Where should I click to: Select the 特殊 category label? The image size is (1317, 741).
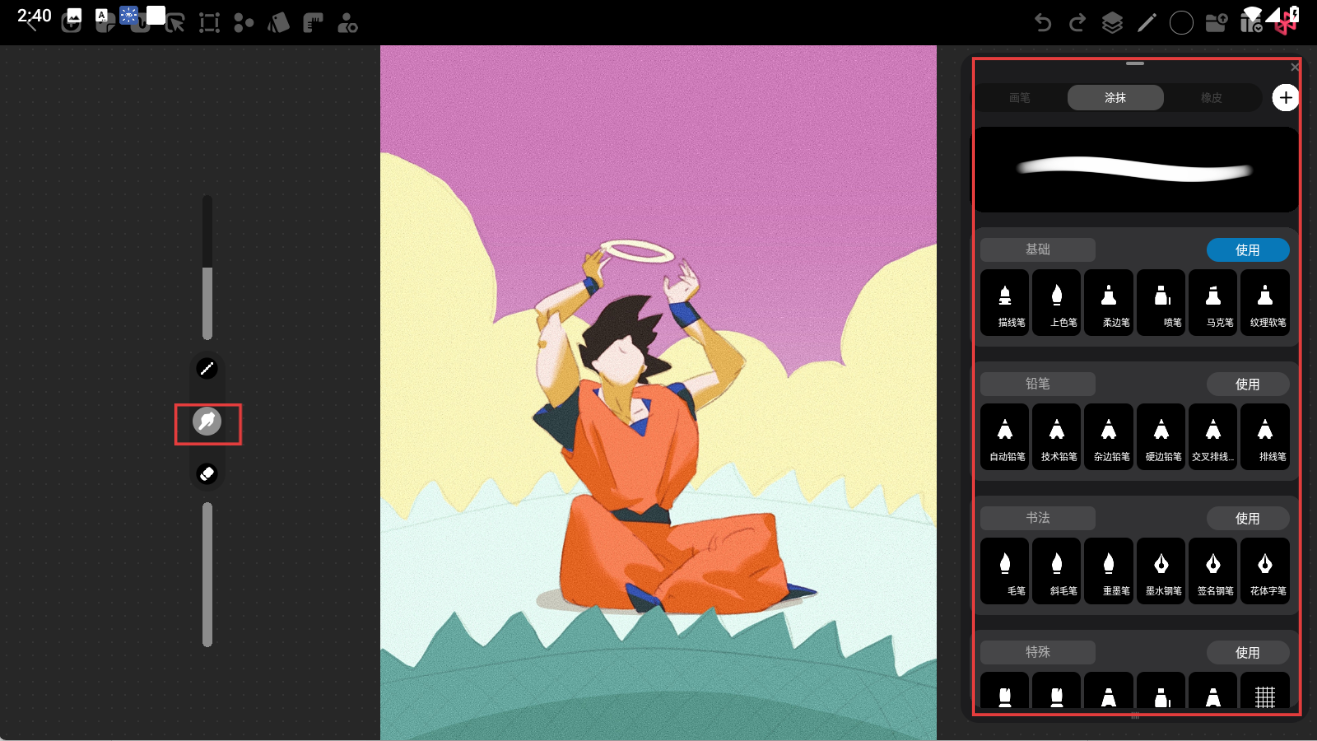(x=1038, y=652)
